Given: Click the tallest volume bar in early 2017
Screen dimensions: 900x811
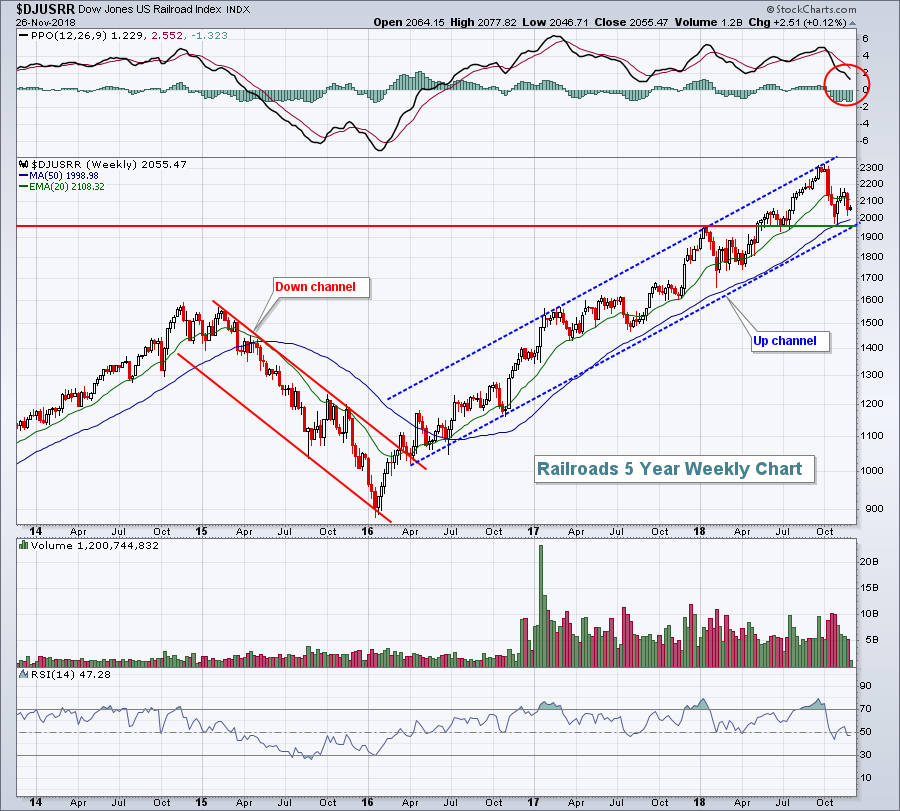Looking at the screenshot, I should point(541,606).
